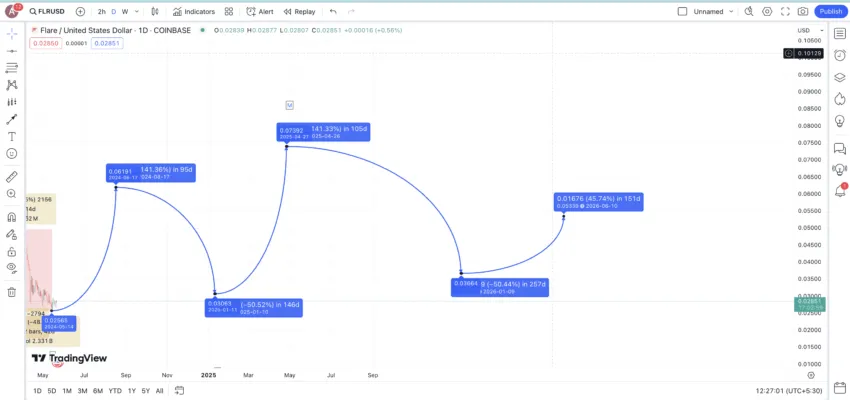Screen dimensions: 850x400
Task: Open the Indicators dialog
Action: 194,11
